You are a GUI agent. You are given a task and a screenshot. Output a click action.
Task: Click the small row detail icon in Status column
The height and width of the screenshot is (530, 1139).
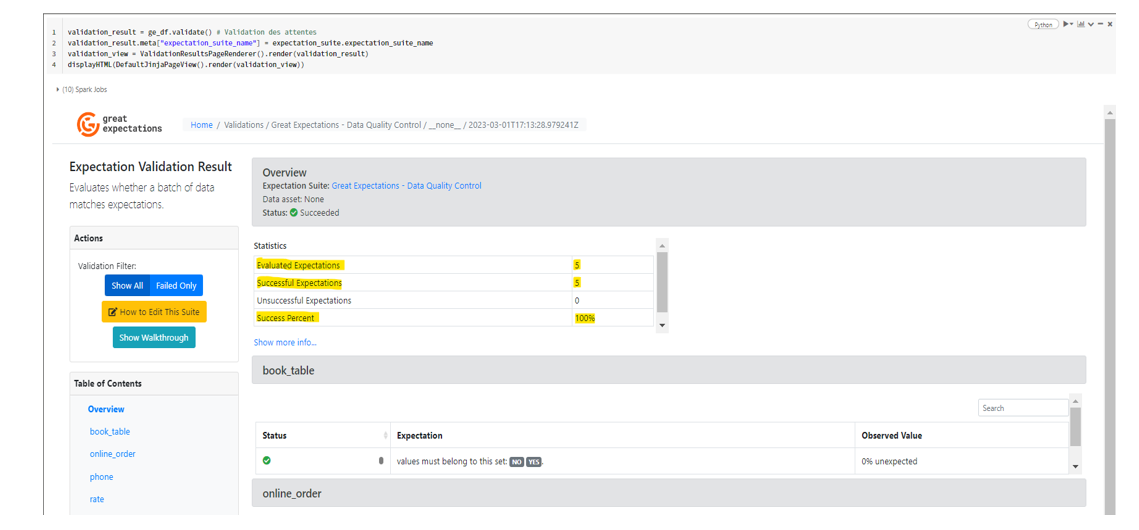pos(381,460)
